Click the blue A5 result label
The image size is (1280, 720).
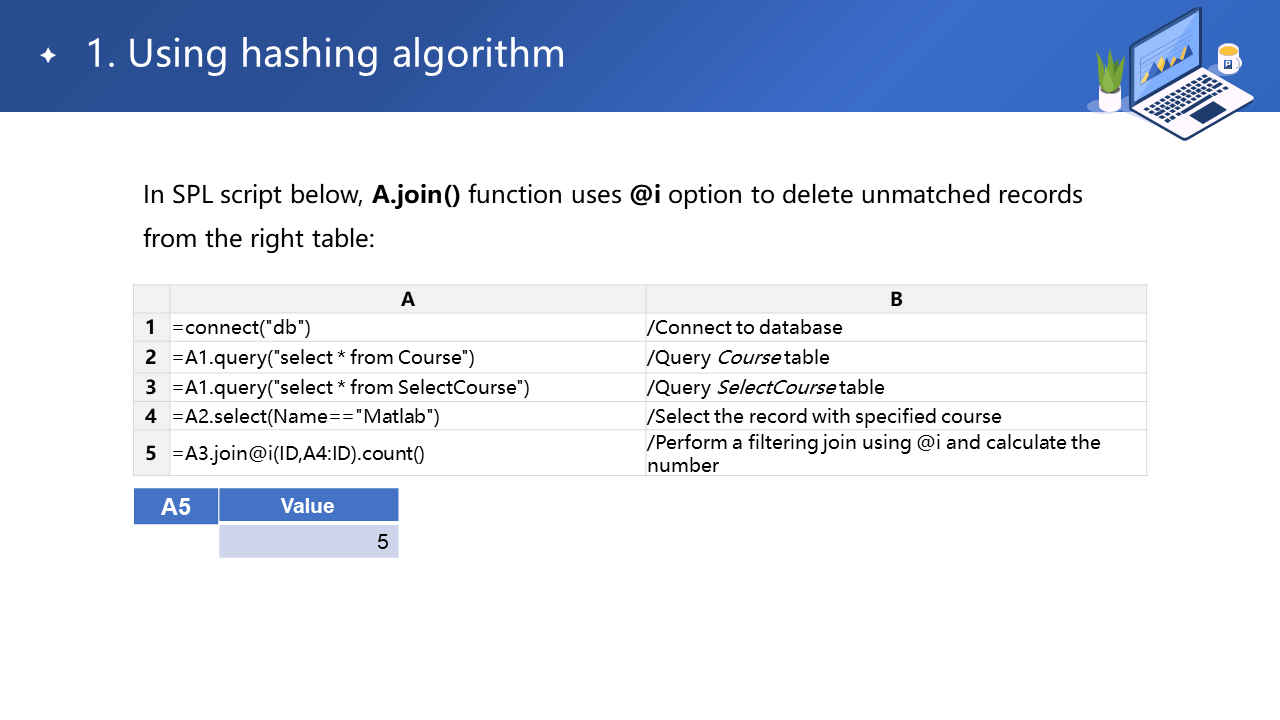coord(176,507)
